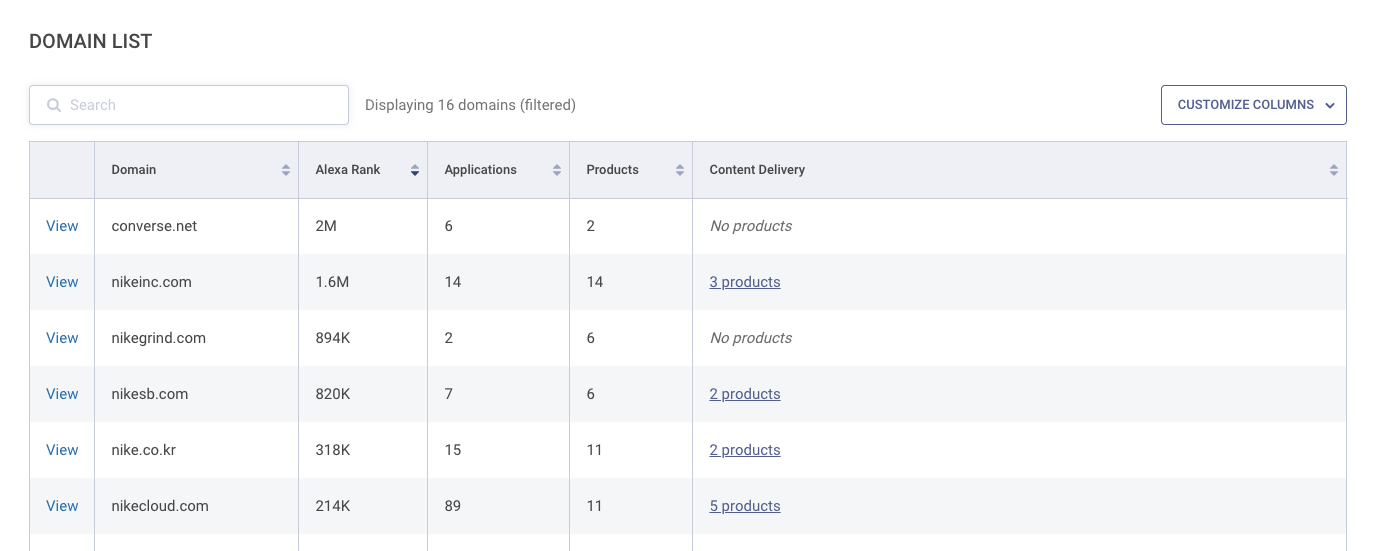
Task: Open nikeinc.com's 3 products link
Action: 744,282
